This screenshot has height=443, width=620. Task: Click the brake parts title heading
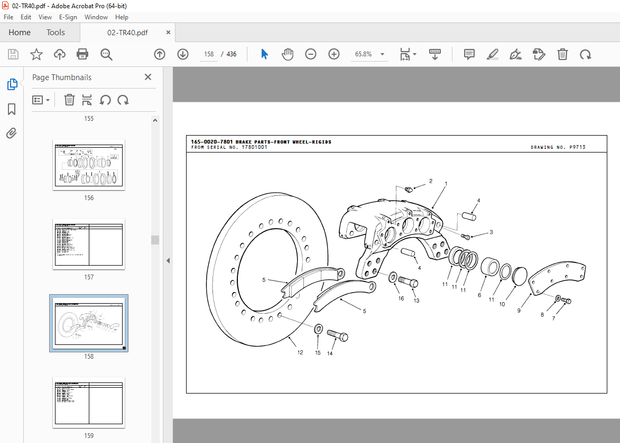coord(261,142)
